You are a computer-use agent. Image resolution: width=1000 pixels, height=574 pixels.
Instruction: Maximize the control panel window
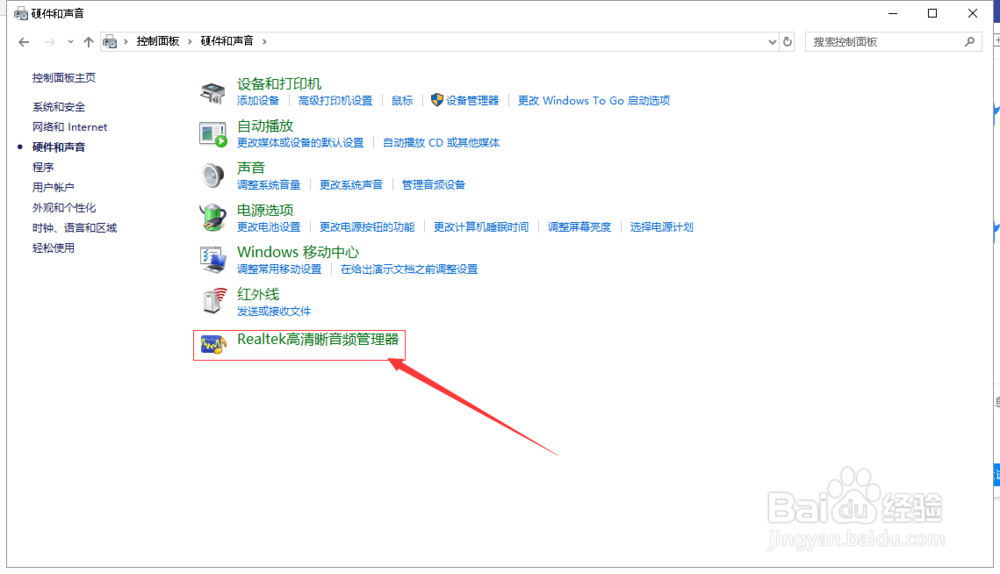[x=932, y=13]
